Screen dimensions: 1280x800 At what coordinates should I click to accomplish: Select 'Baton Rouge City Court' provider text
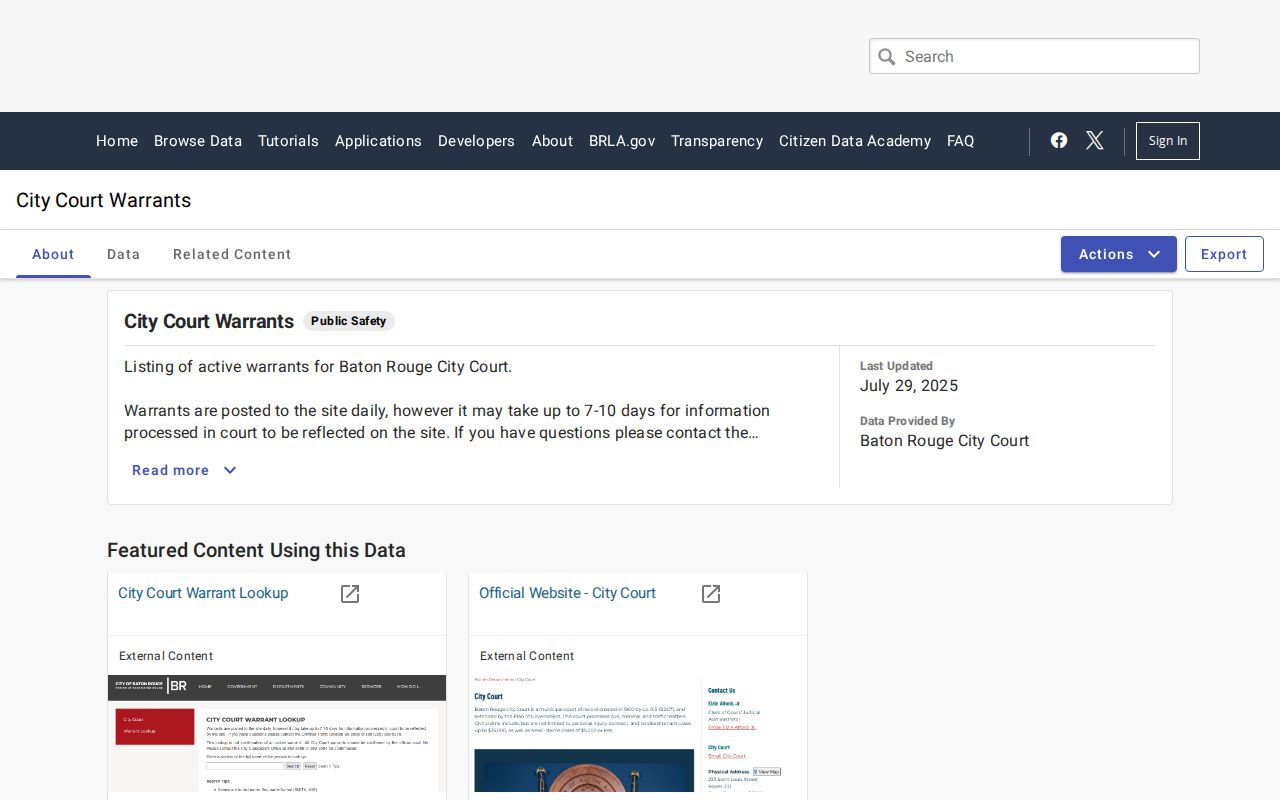click(x=944, y=441)
